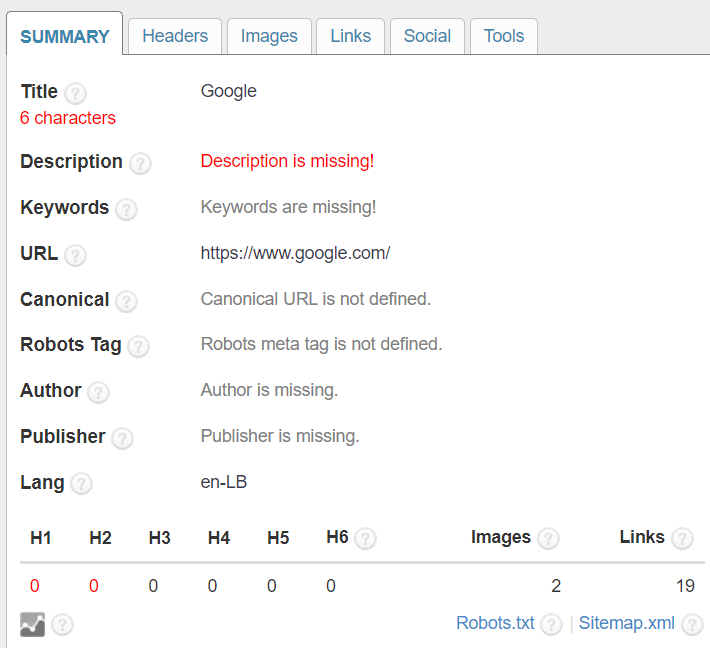Click the '6 characters' title length text

(68, 118)
